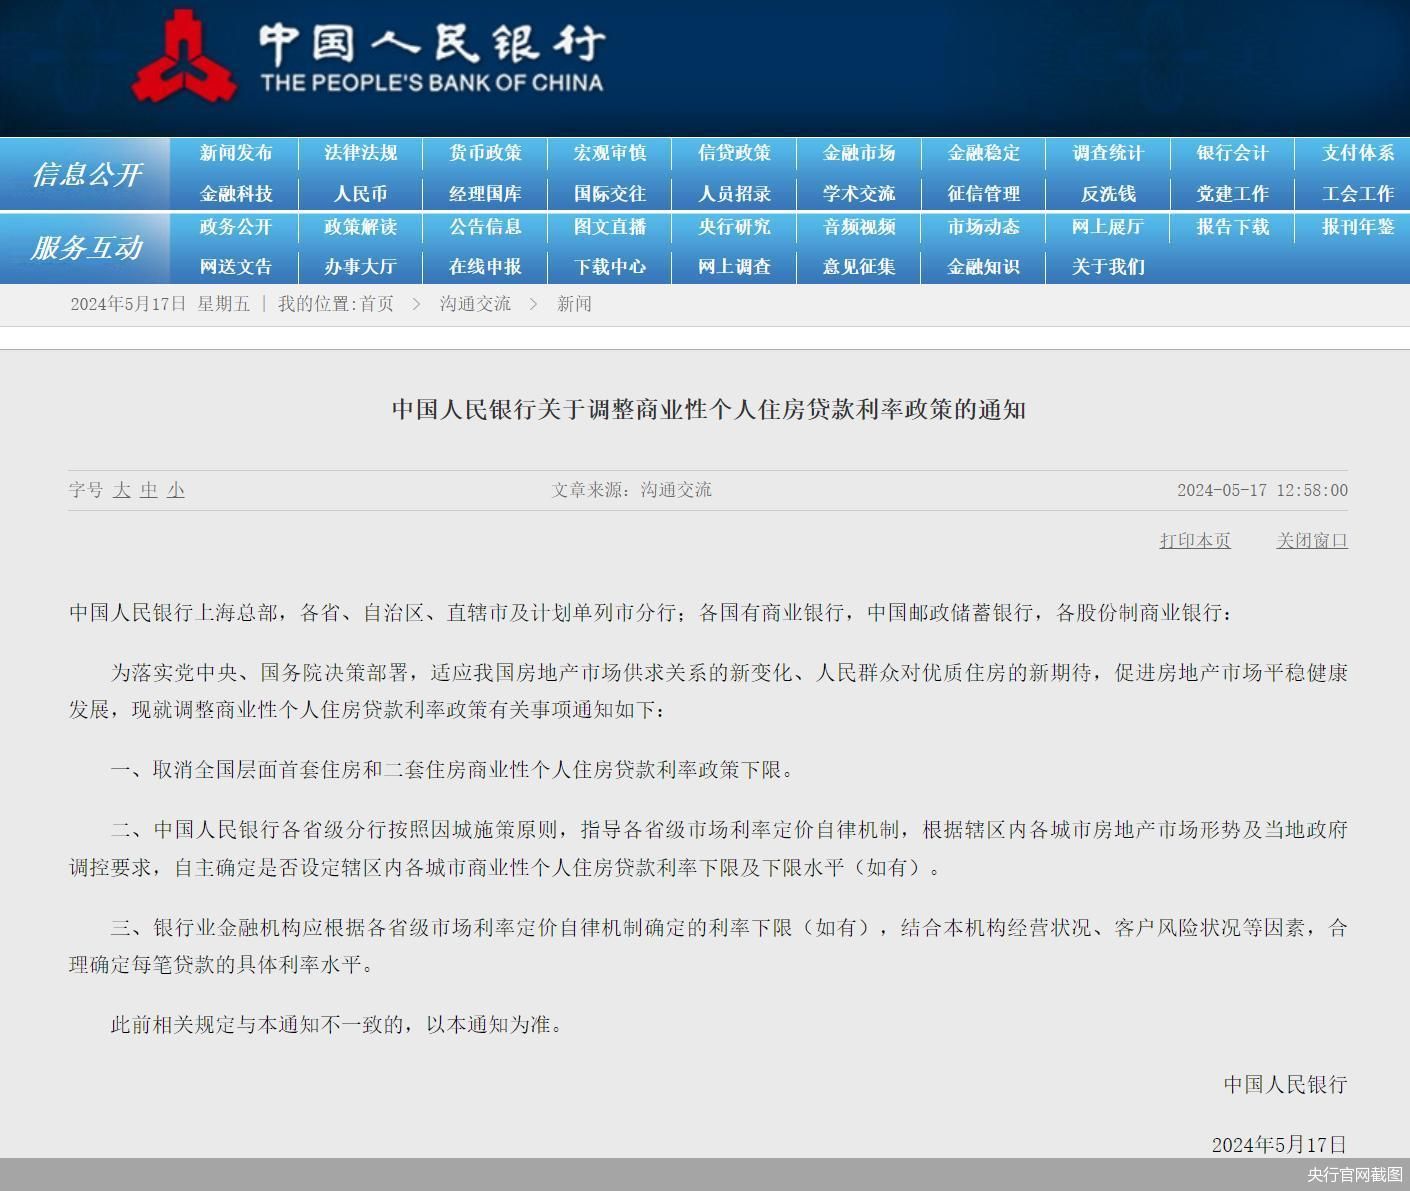
Task: Open the 新闻发布 menu item
Action: (x=235, y=153)
